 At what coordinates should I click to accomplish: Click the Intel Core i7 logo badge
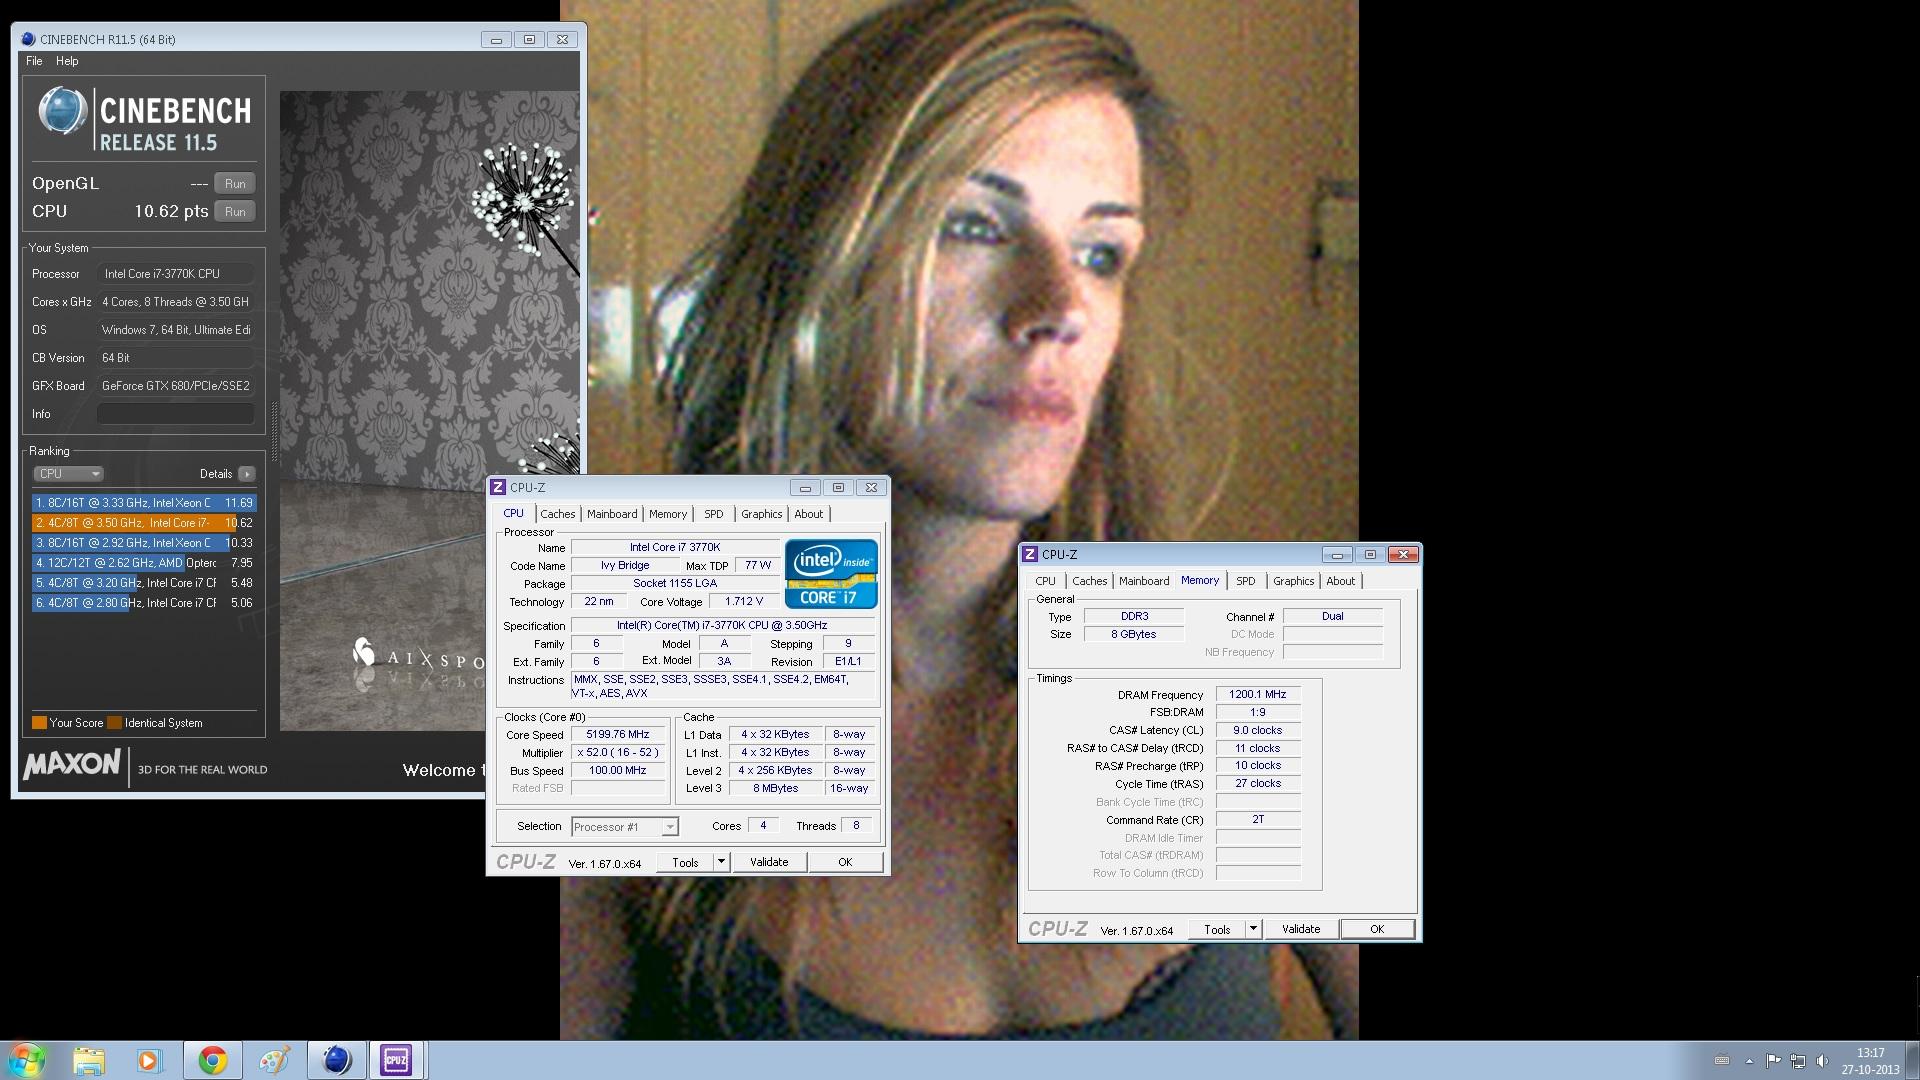[x=831, y=573]
